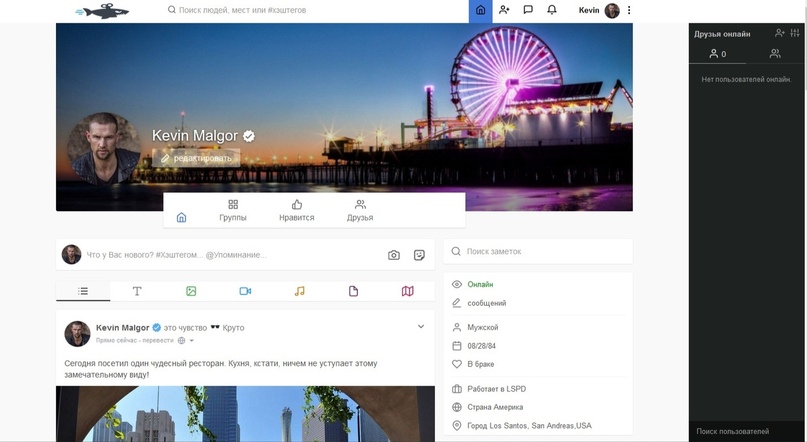Image resolution: width=807 pixels, height=442 pixels.
Task: Click the 'В браке' heart entry
Action: coord(473,364)
